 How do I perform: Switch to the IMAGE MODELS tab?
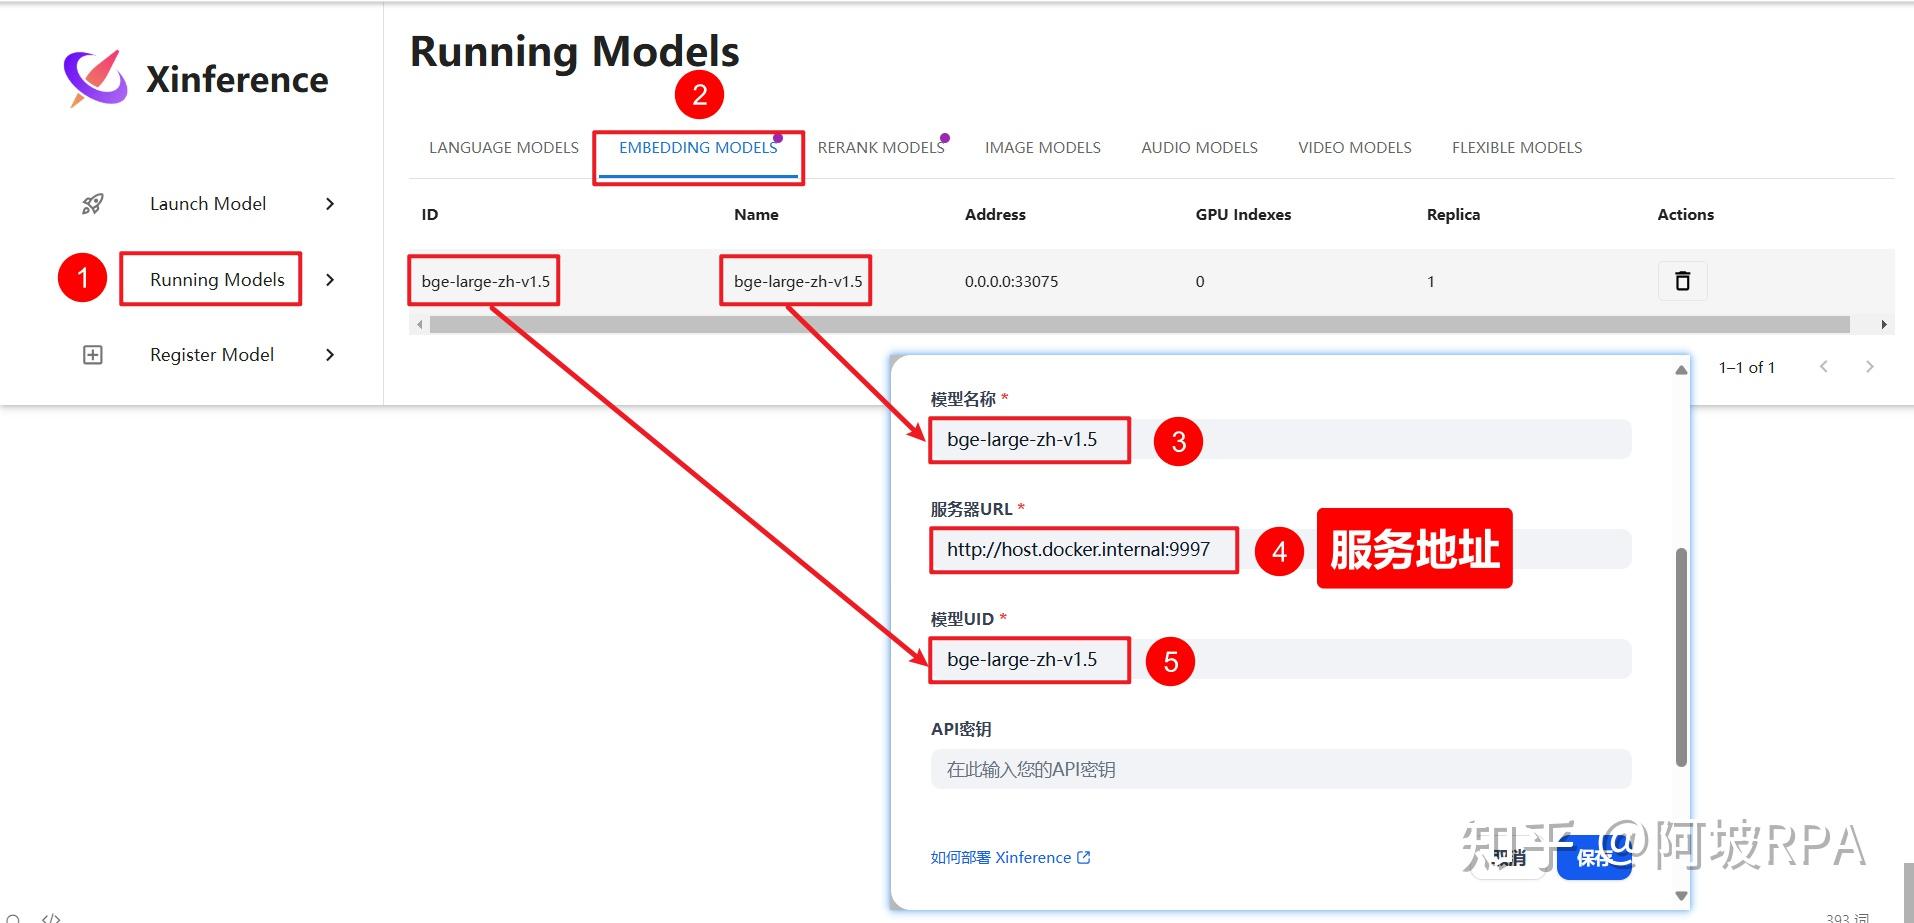click(x=1041, y=147)
